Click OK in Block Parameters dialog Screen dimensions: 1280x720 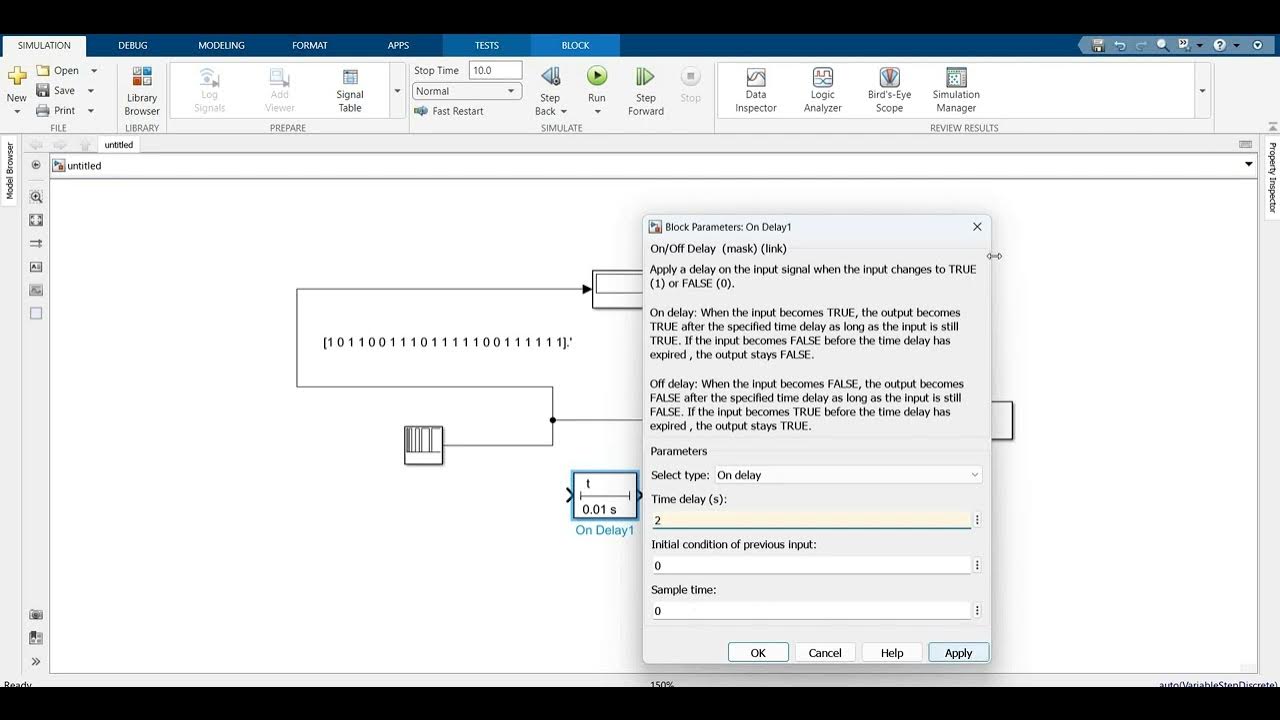point(758,652)
